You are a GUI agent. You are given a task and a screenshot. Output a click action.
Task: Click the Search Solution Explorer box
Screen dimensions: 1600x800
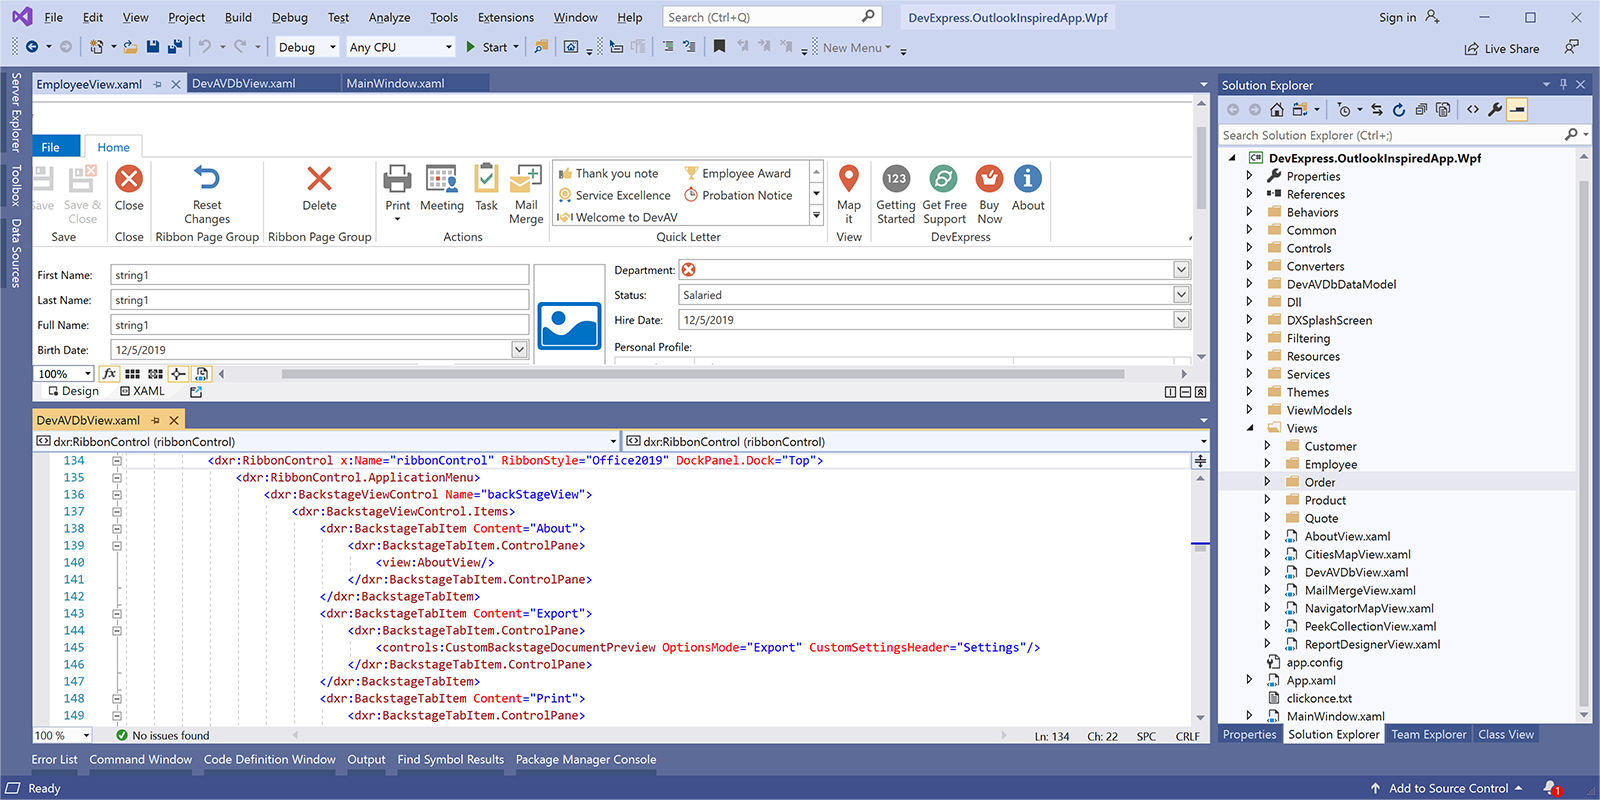click(x=1391, y=135)
